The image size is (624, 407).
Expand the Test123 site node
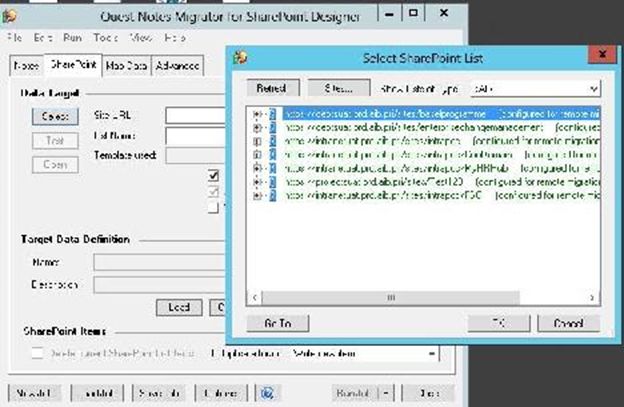[x=257, y=182]
